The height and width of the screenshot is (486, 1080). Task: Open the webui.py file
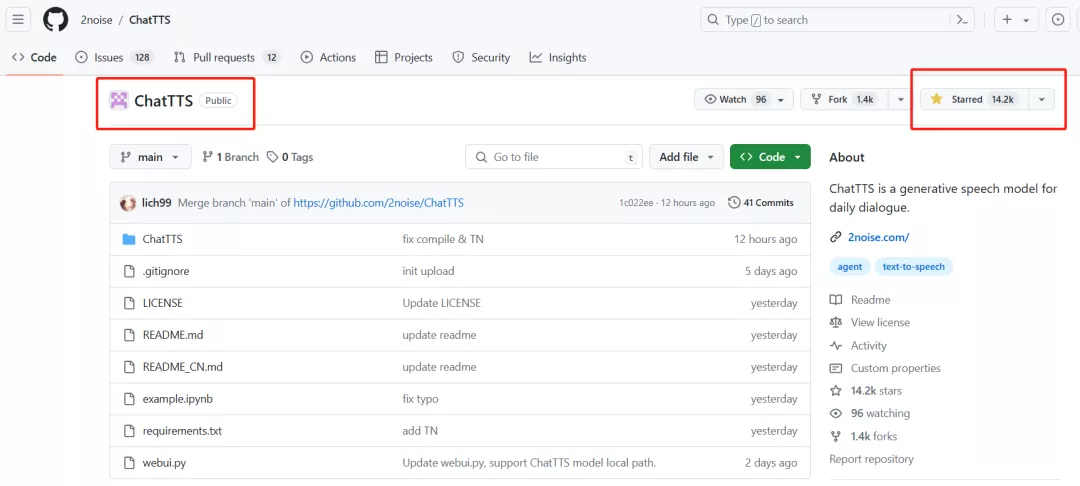[x=164, y=463]
